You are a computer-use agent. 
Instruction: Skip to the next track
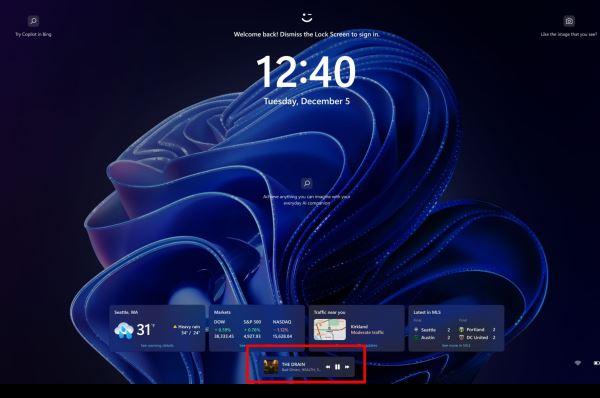[347, 367]
